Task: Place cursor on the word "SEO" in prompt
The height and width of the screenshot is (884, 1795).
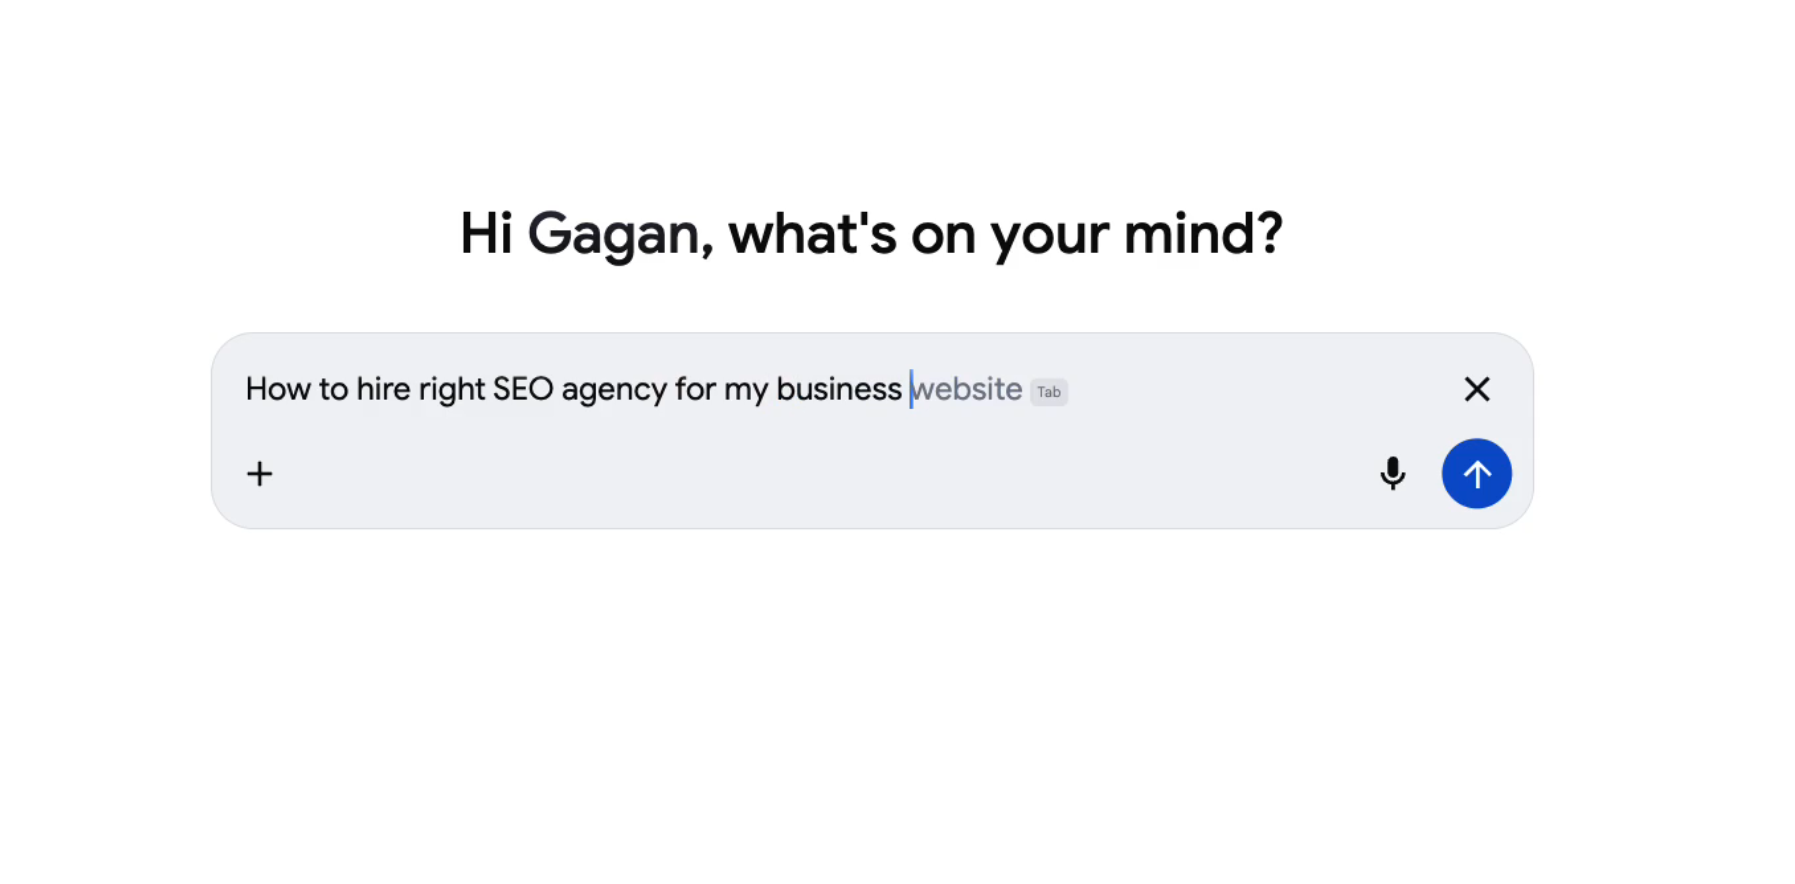Action: coord(523,389)
